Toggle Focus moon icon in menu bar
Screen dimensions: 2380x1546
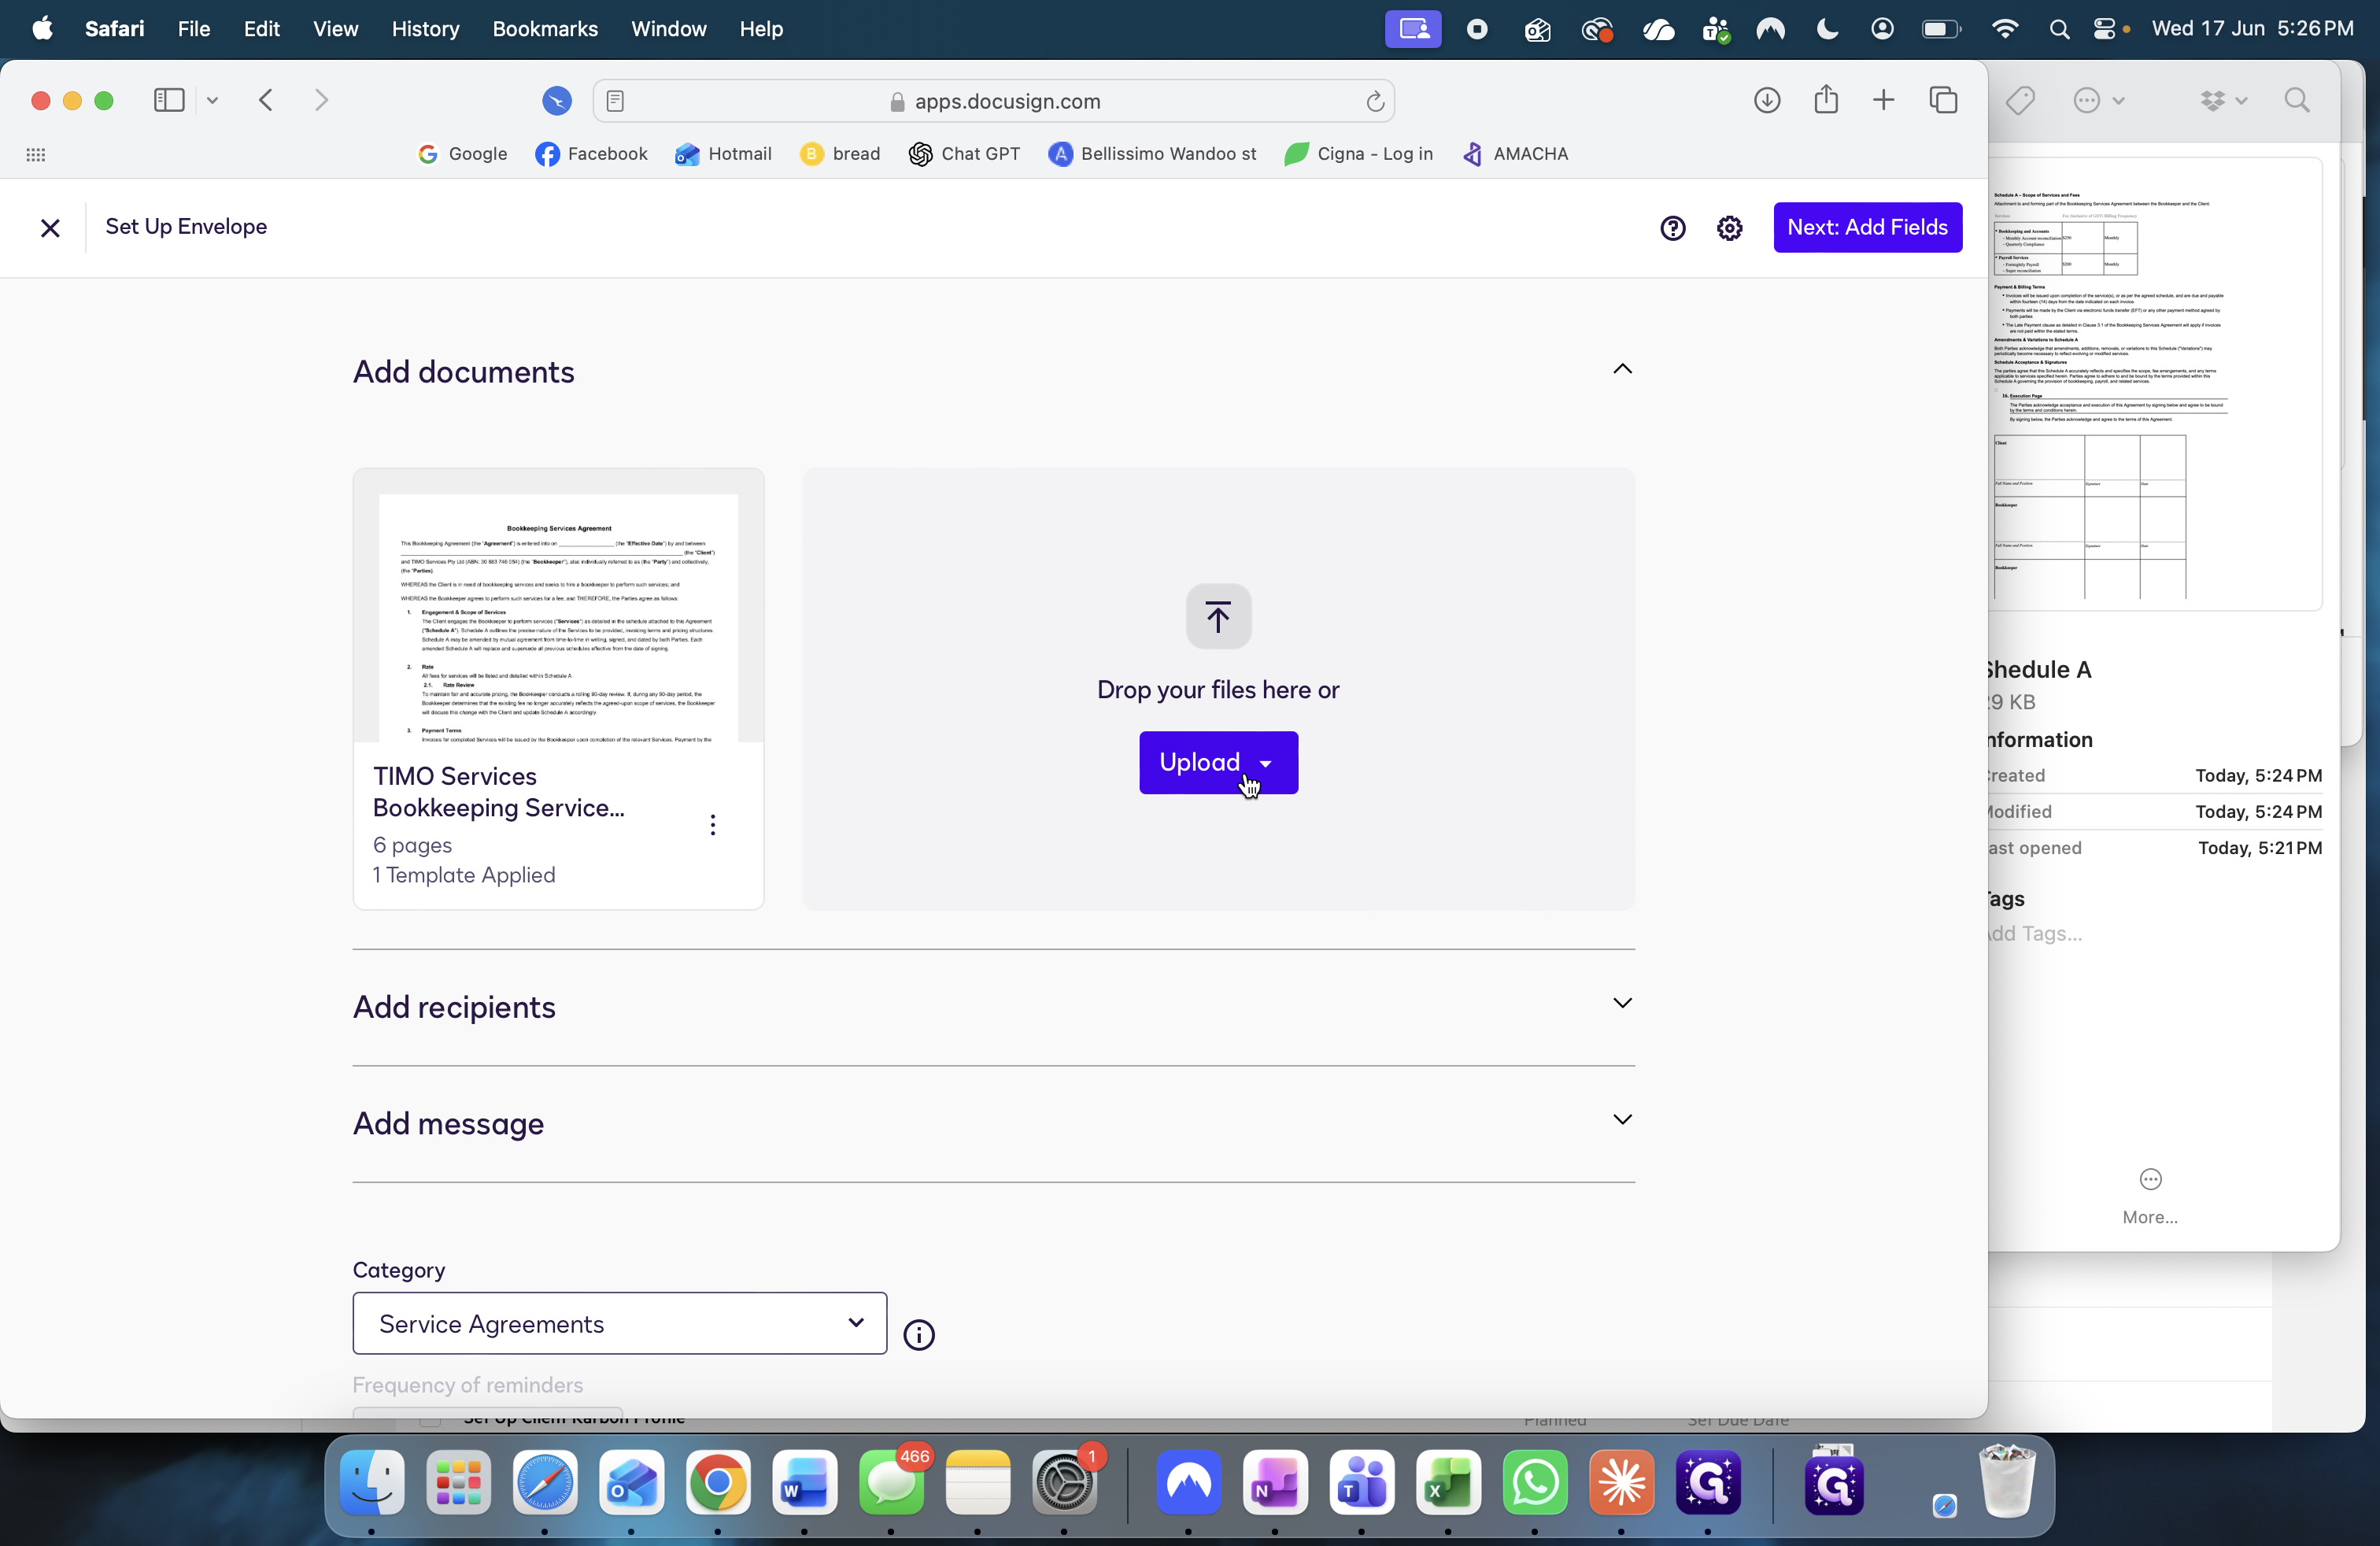coord(1827,29)
